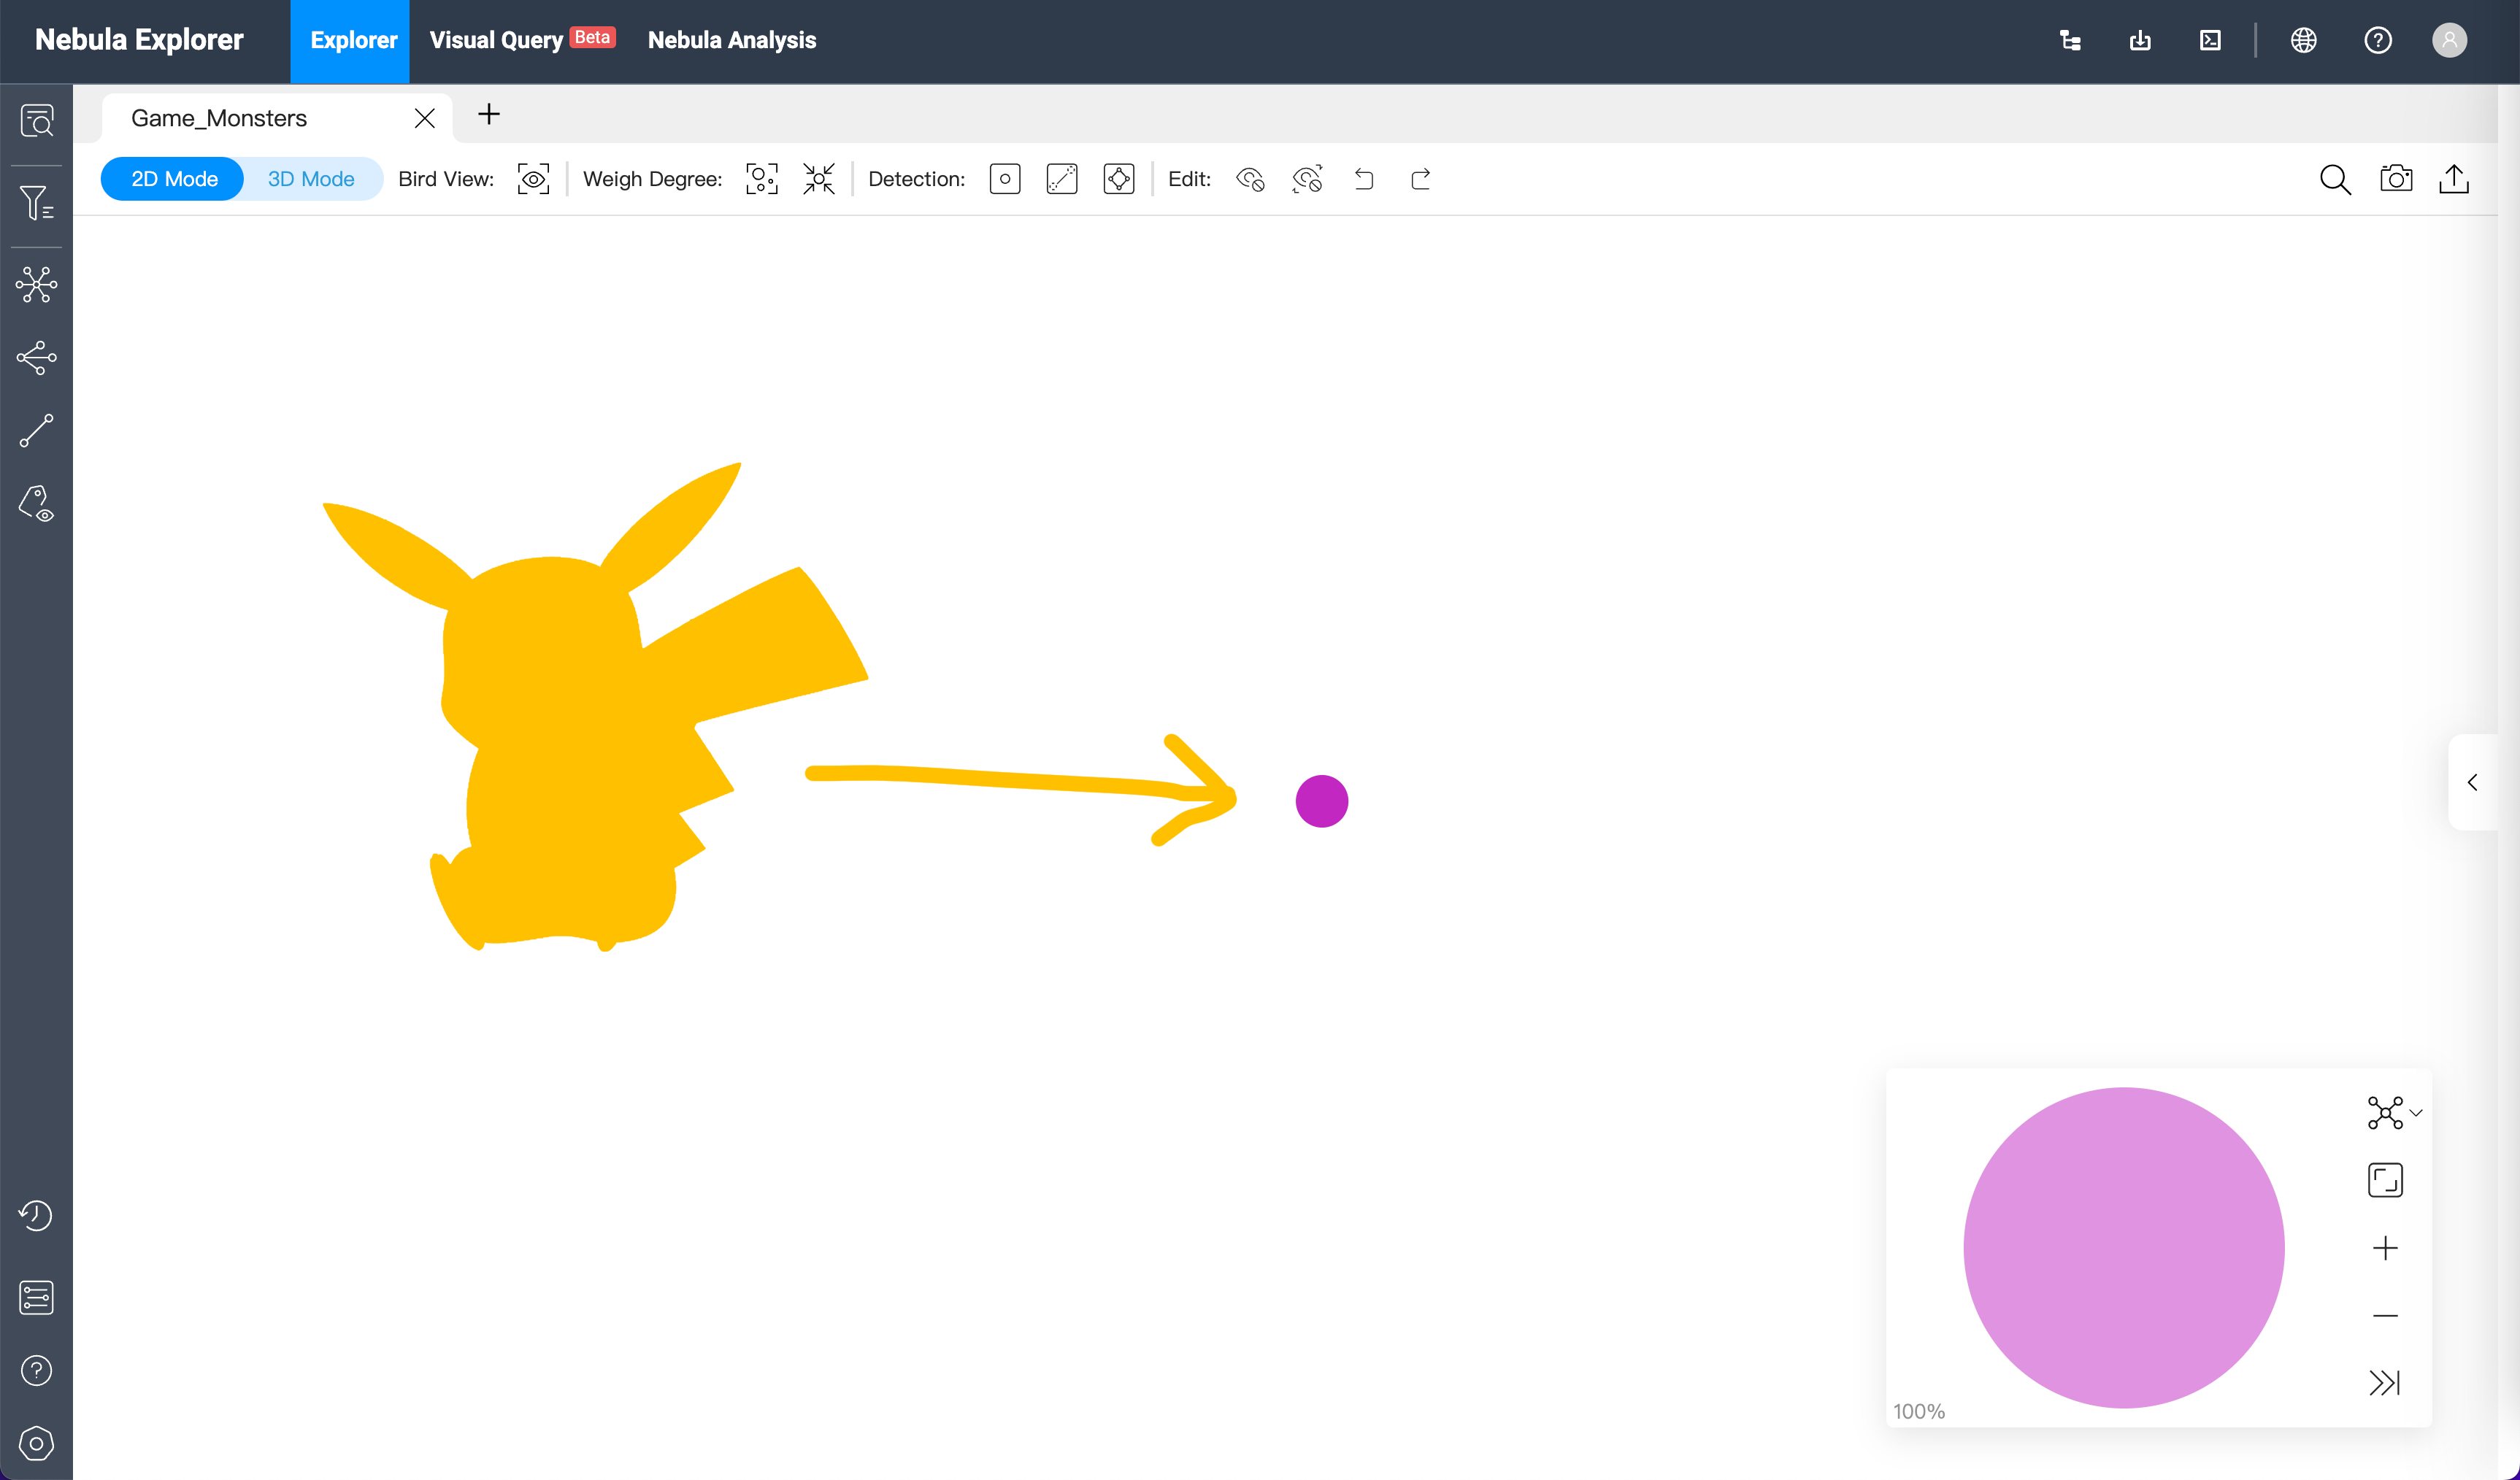Select the edge Detection icon
Viewport: 2520px width, 1480px height.
(1062, 179)
